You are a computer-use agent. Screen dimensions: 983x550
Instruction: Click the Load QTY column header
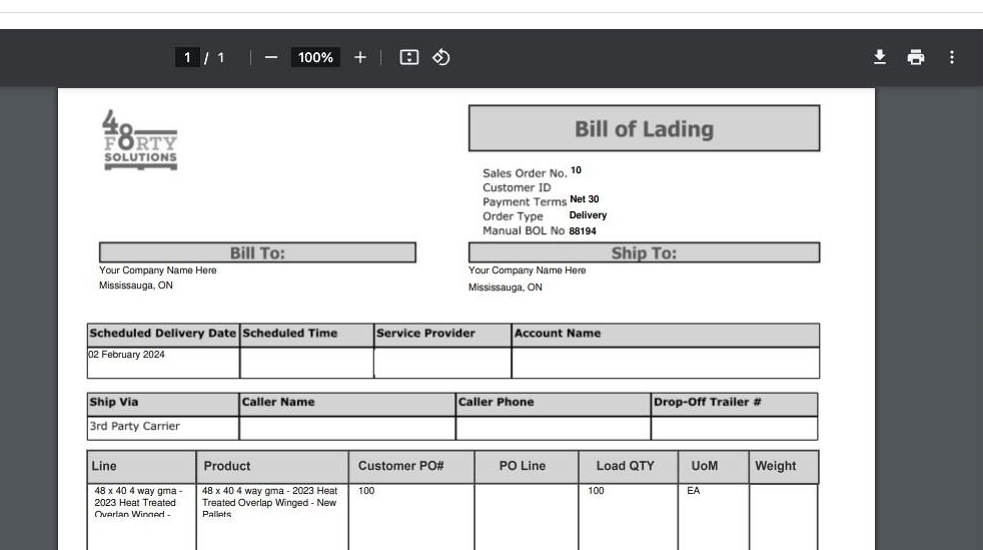628,467
